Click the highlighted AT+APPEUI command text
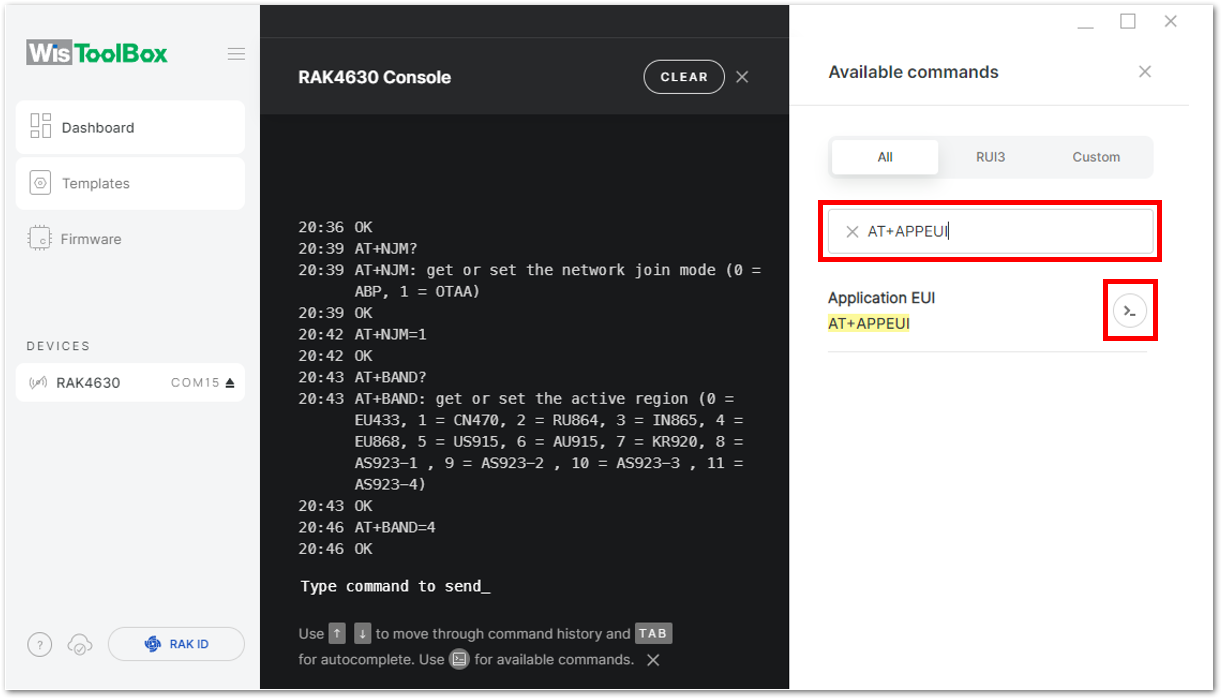The width and height of the screenshot is (1222, 699). (x=869, y=324)
